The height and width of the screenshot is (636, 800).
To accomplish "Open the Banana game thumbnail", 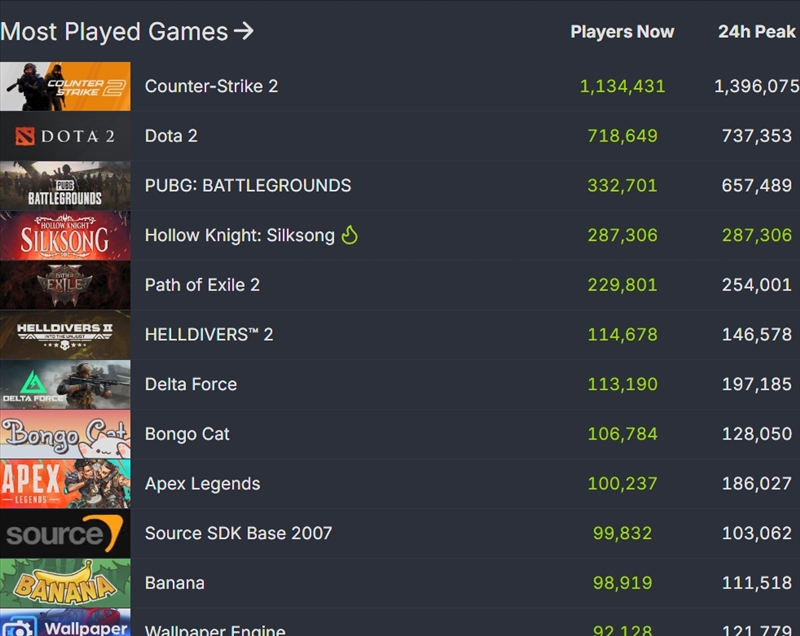I will [x=65, y=583].
